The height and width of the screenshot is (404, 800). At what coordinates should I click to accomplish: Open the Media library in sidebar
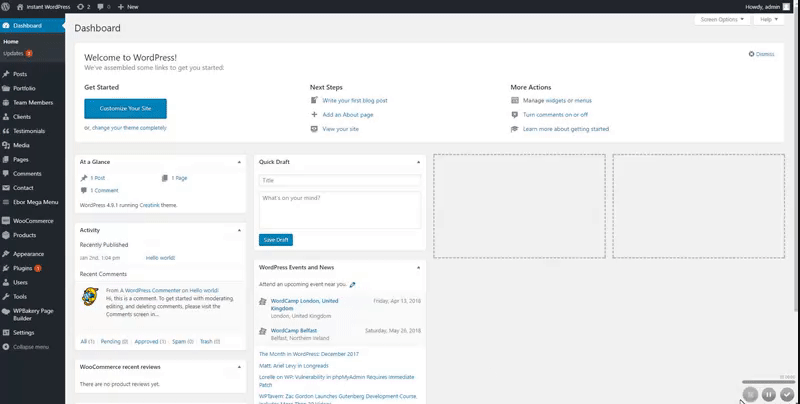click(x=21, y=145)
